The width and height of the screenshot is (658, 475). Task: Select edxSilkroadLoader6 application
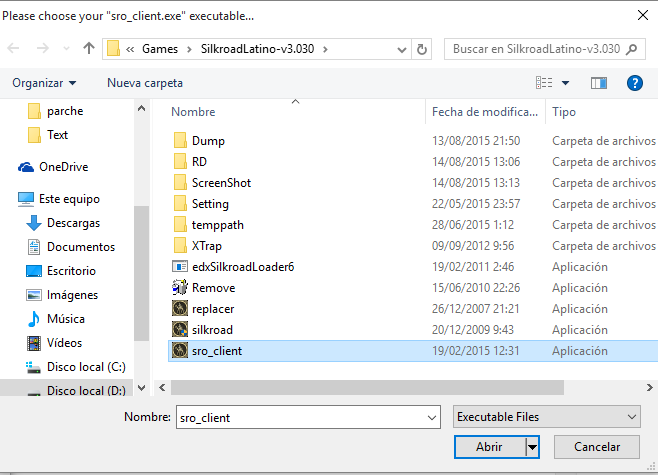coord(243,267)
